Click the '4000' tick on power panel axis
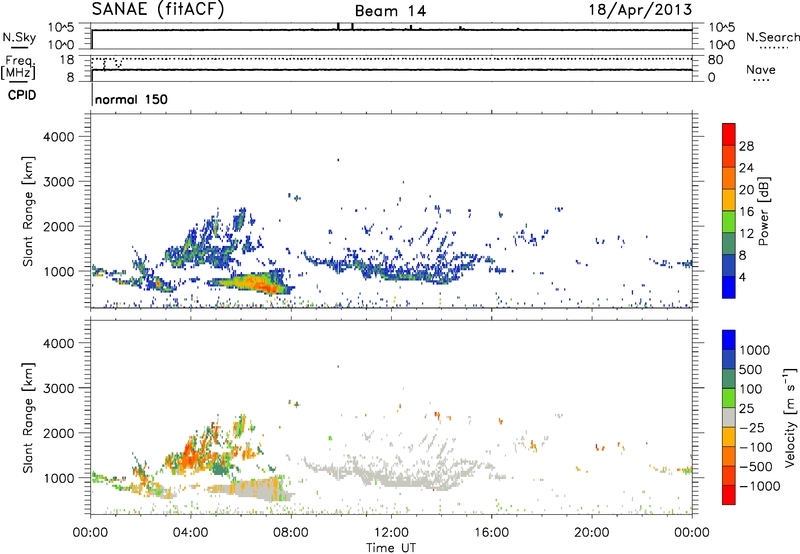The image size is (800, 554). pyautogui.click(x=58, y=137)
